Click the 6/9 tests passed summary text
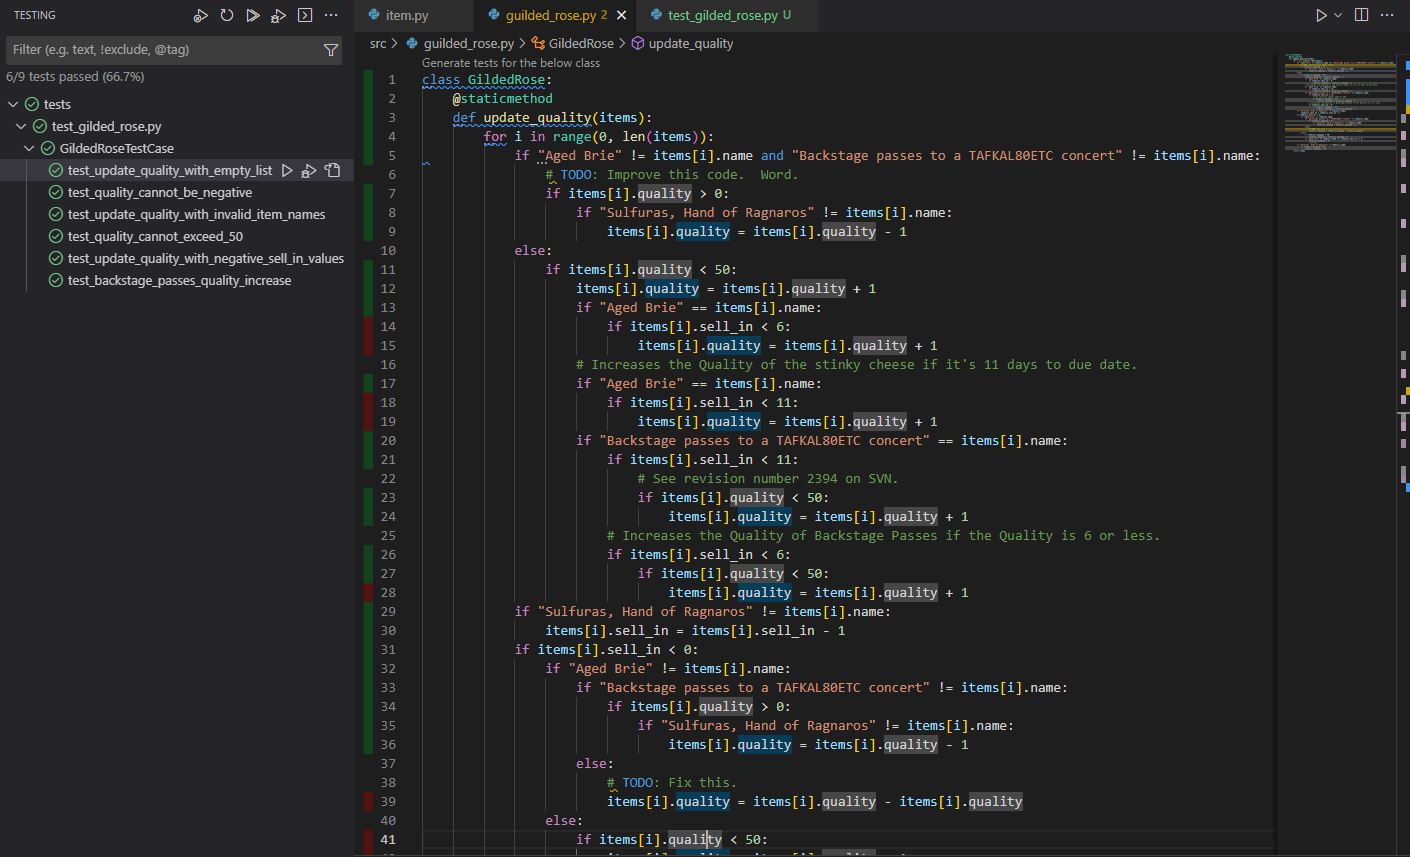 coord(75,77)
